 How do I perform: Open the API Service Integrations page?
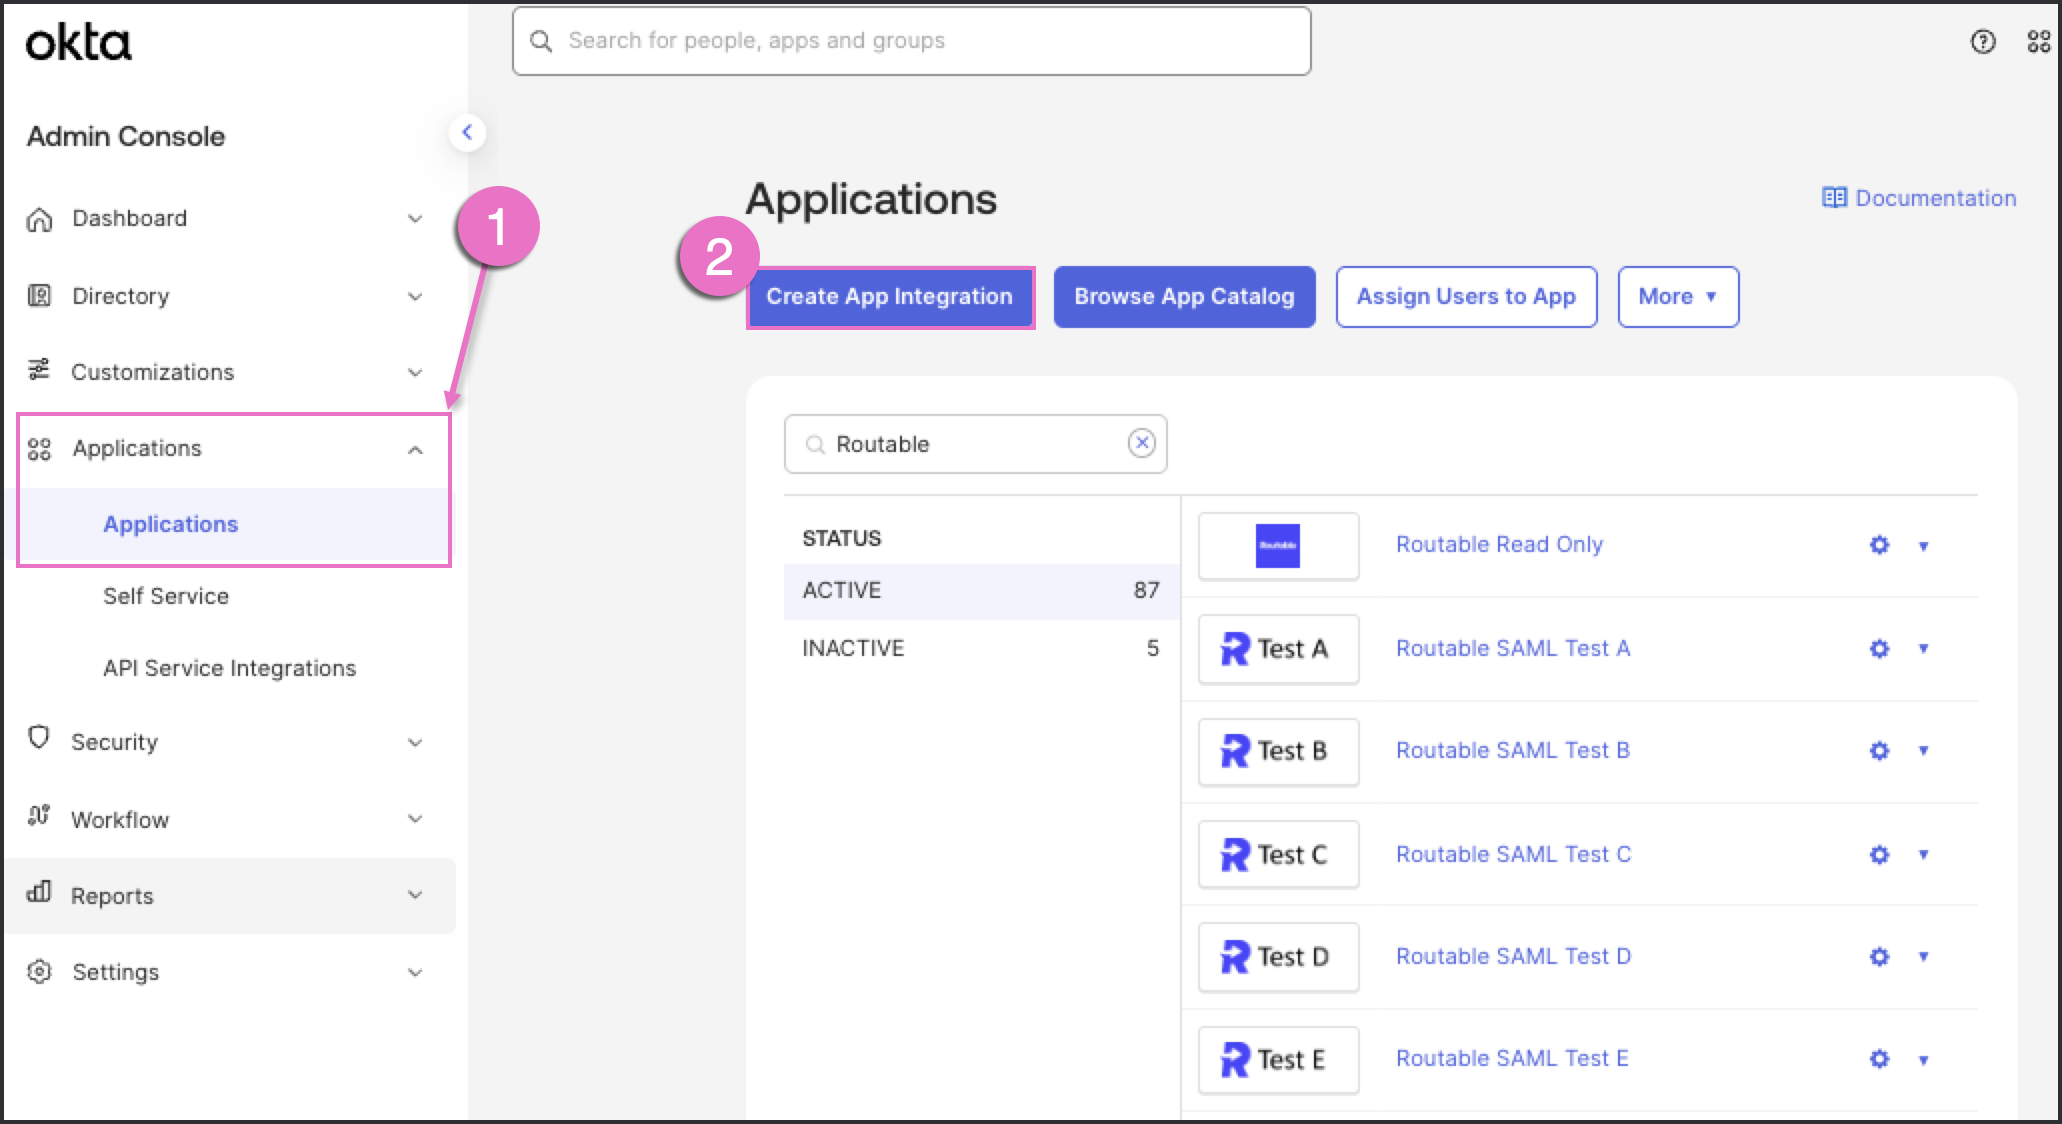[230, 667]
